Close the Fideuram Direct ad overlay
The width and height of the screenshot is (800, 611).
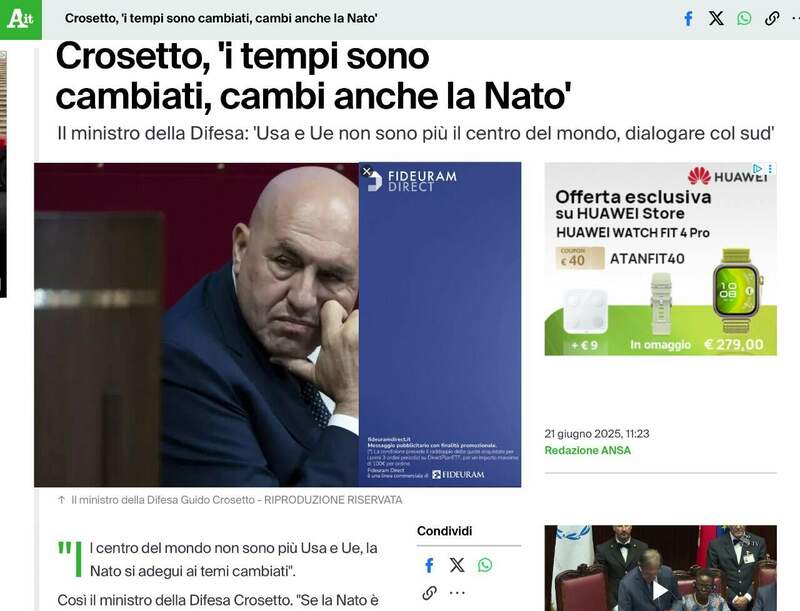click(x=366, y=172)
